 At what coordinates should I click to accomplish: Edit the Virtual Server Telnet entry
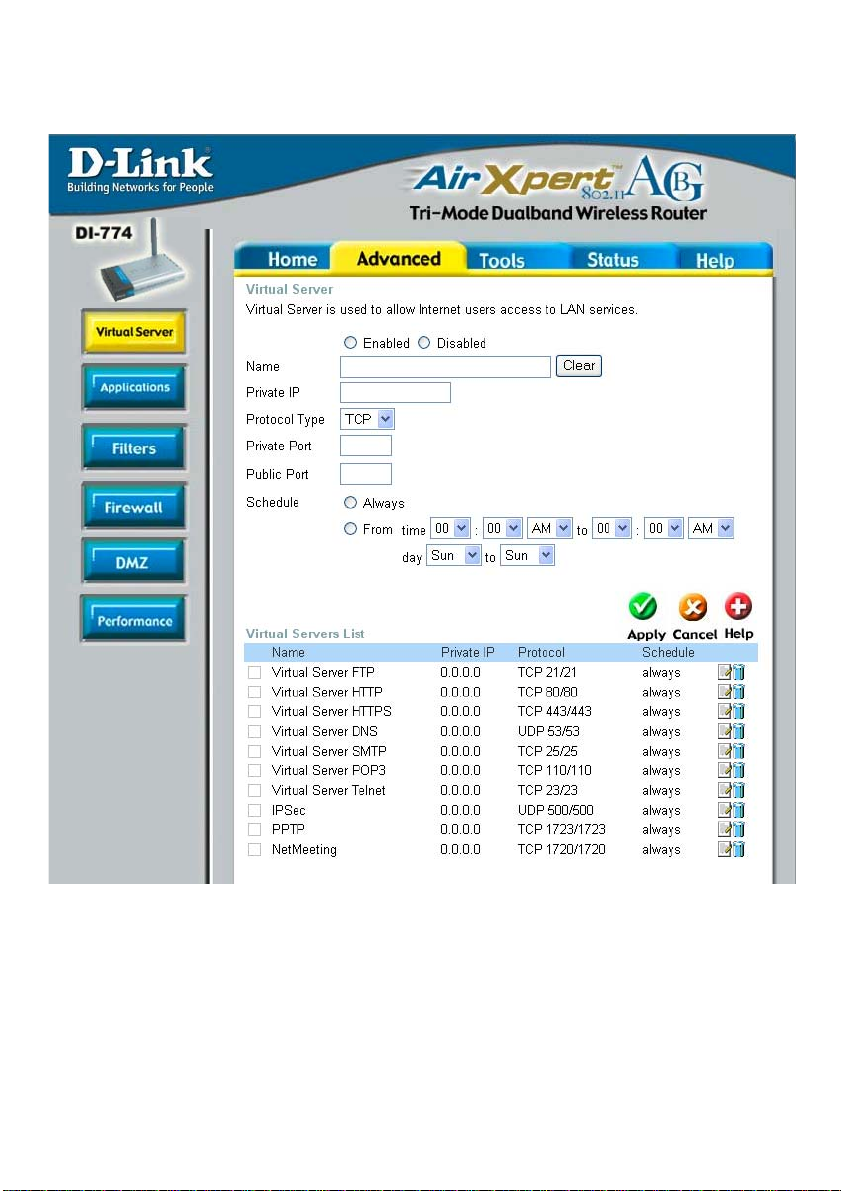725,791
